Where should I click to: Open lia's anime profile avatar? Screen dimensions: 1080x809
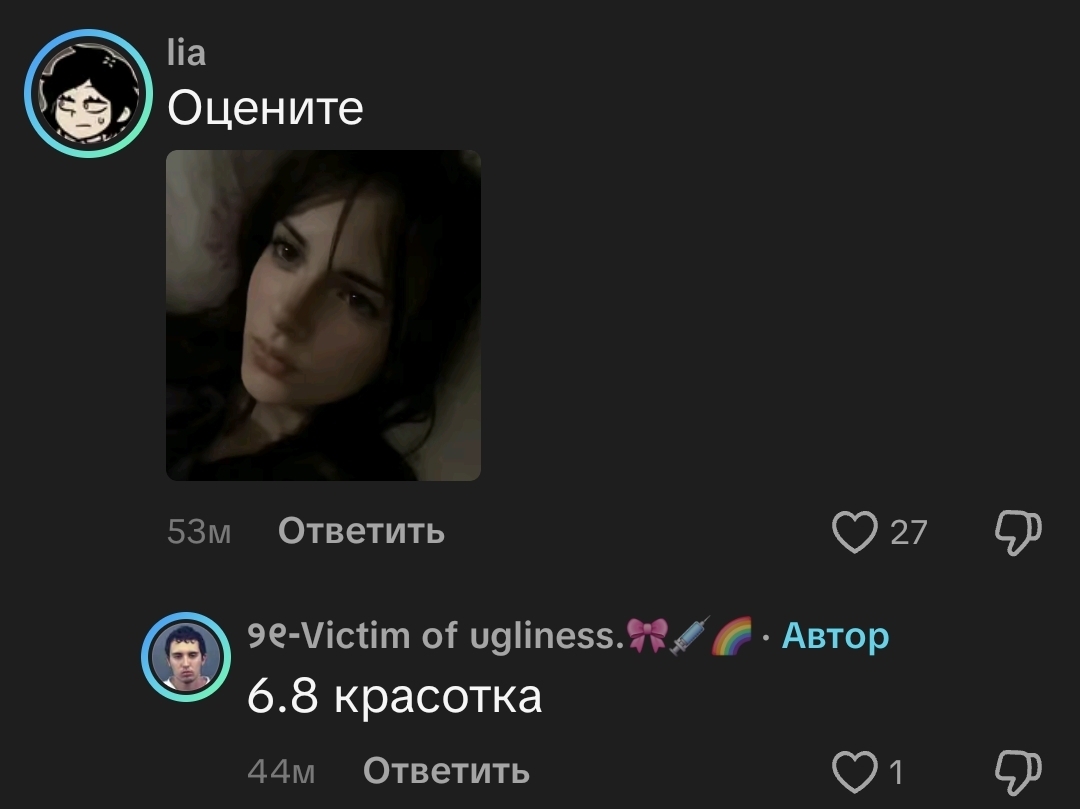pos(88,93)
